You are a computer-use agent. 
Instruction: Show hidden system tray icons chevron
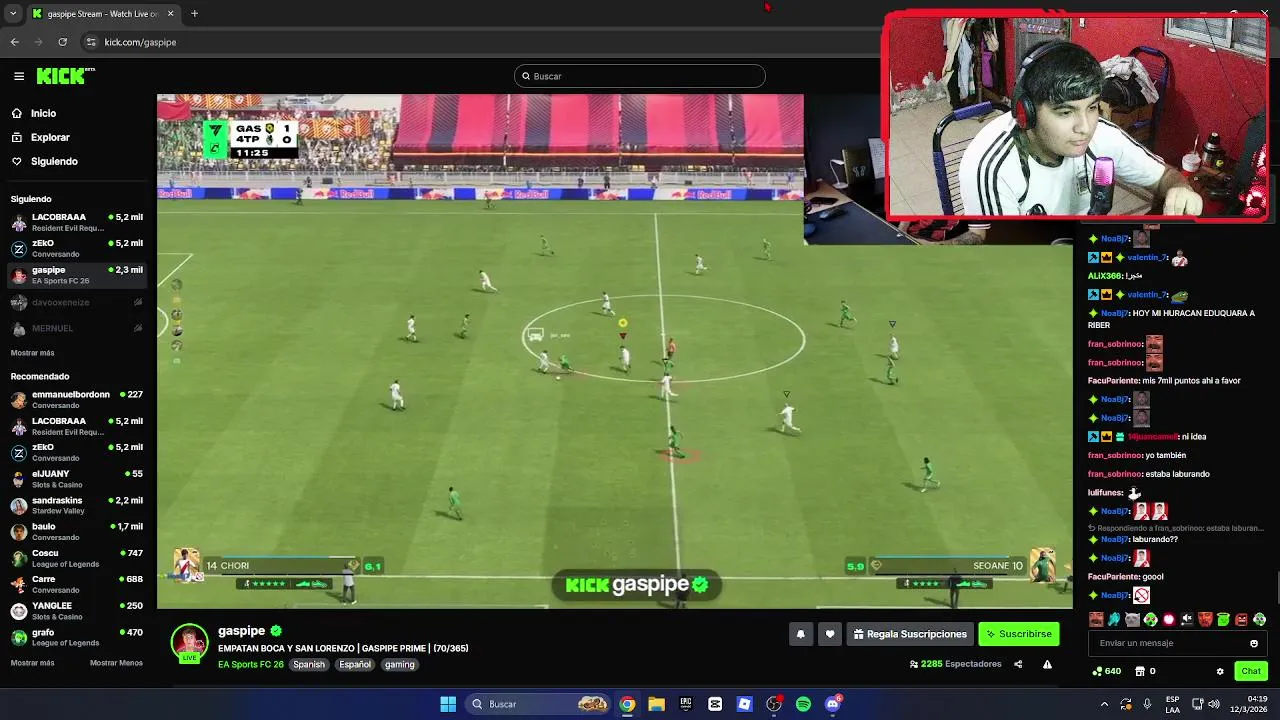click(1104, 704)
